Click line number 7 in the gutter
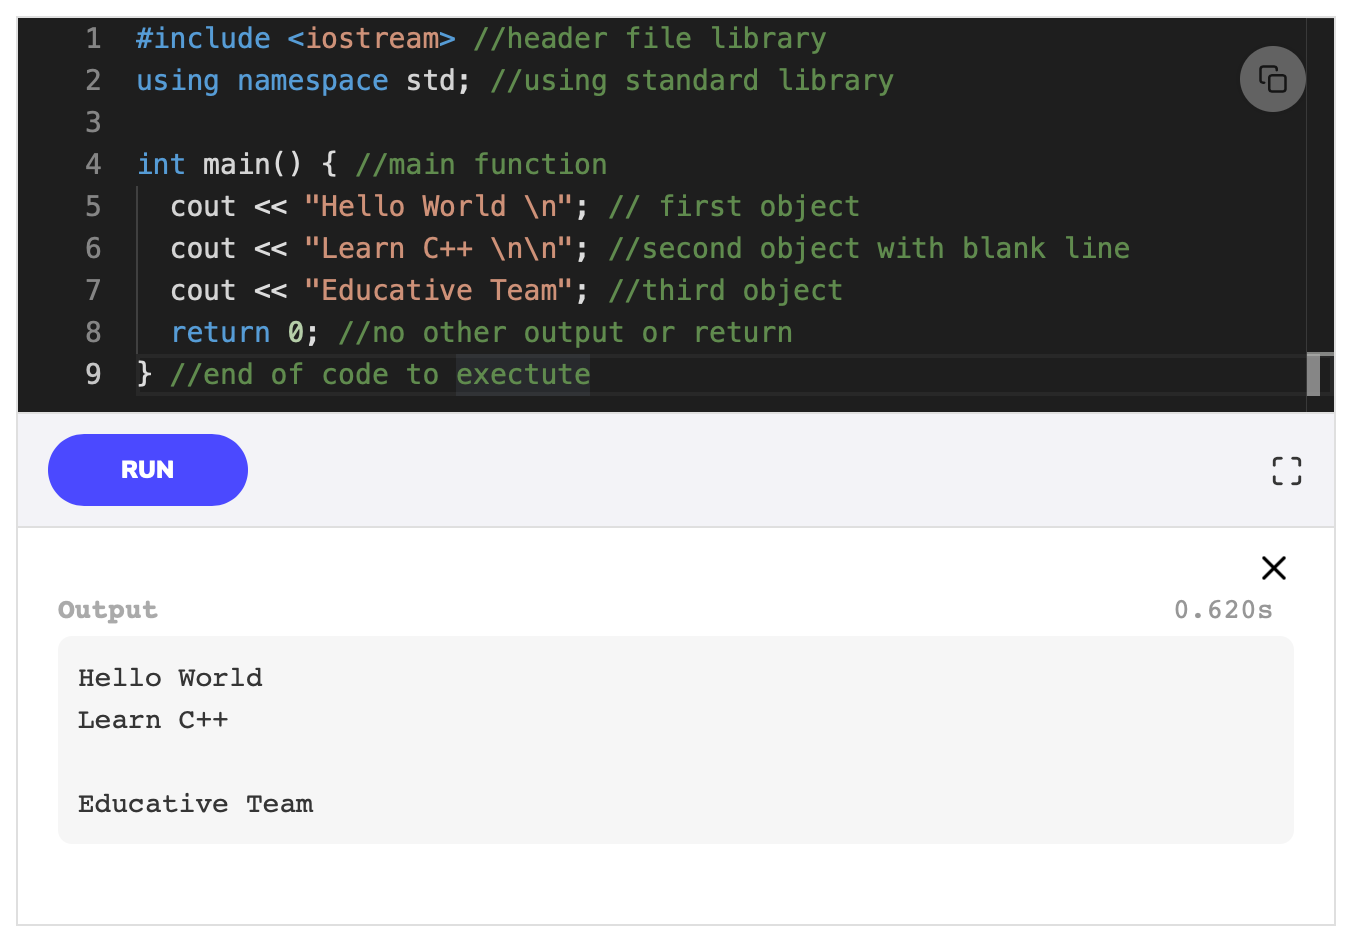Image resolution: width=1360 pixels, height=948 pixels. click(93, 290)
